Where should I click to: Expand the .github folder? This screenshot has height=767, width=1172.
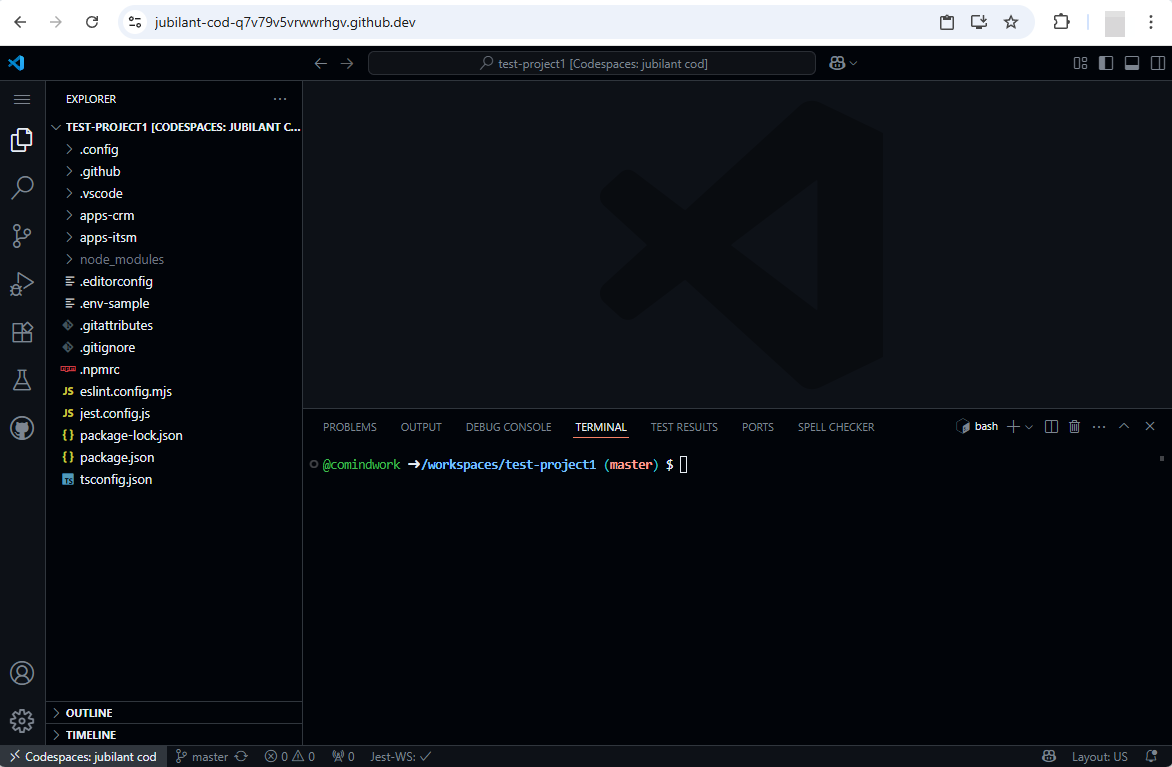click(x=174, y=171)
